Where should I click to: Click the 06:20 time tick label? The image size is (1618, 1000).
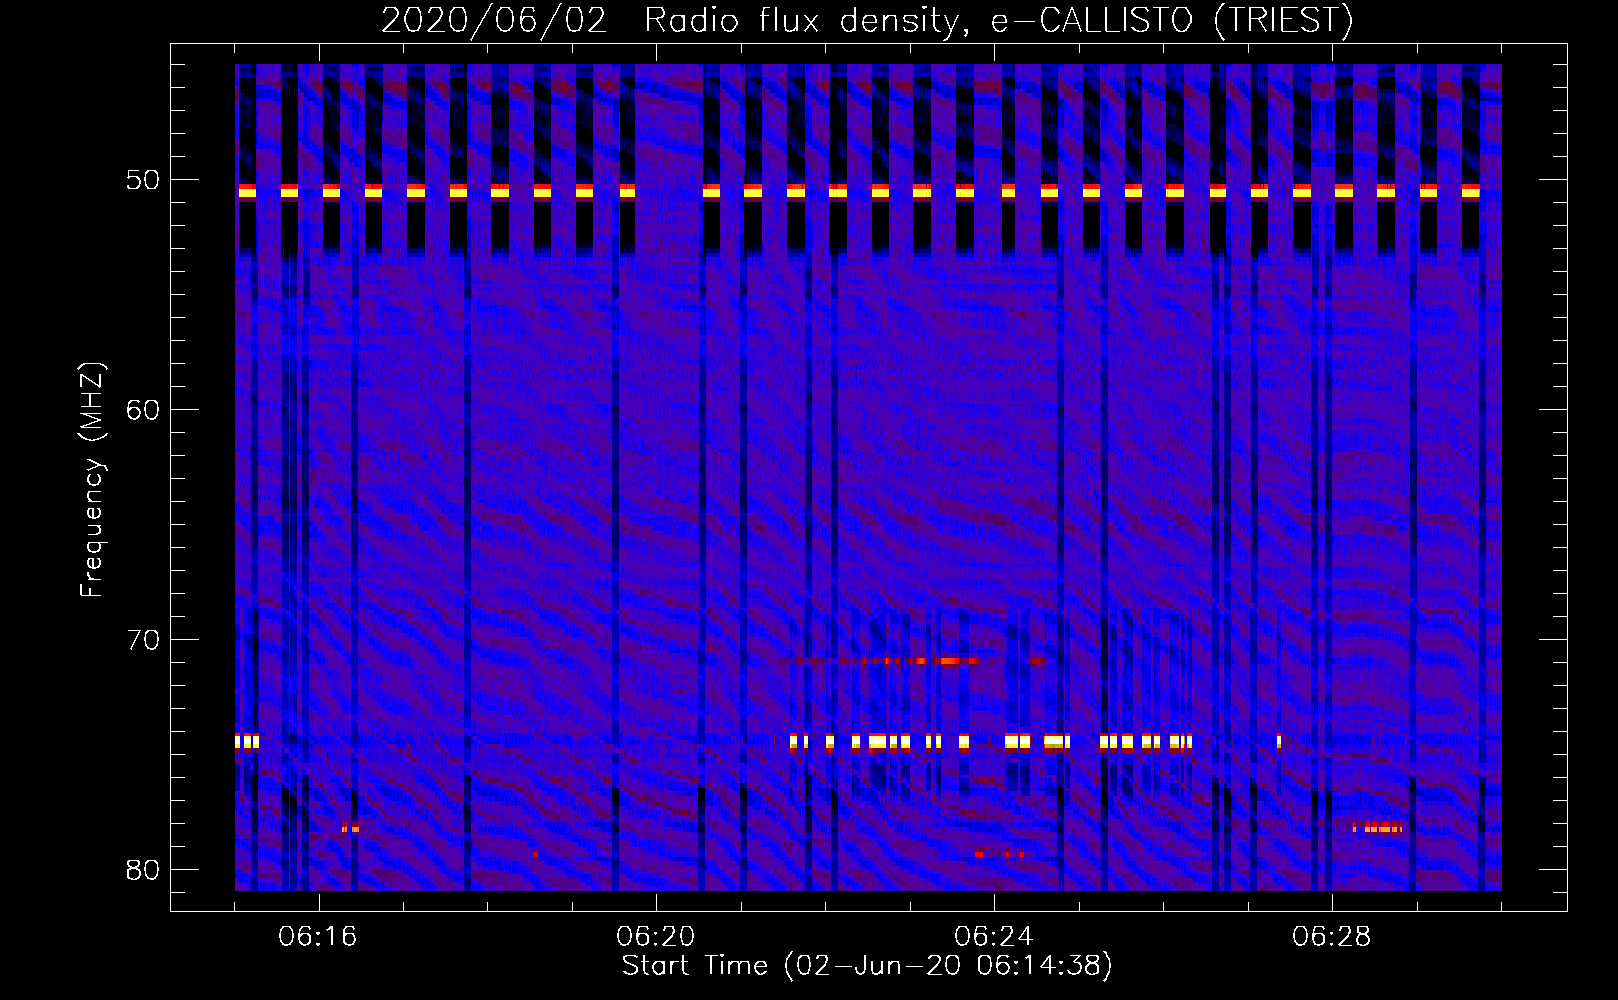[x=656, y=937]
